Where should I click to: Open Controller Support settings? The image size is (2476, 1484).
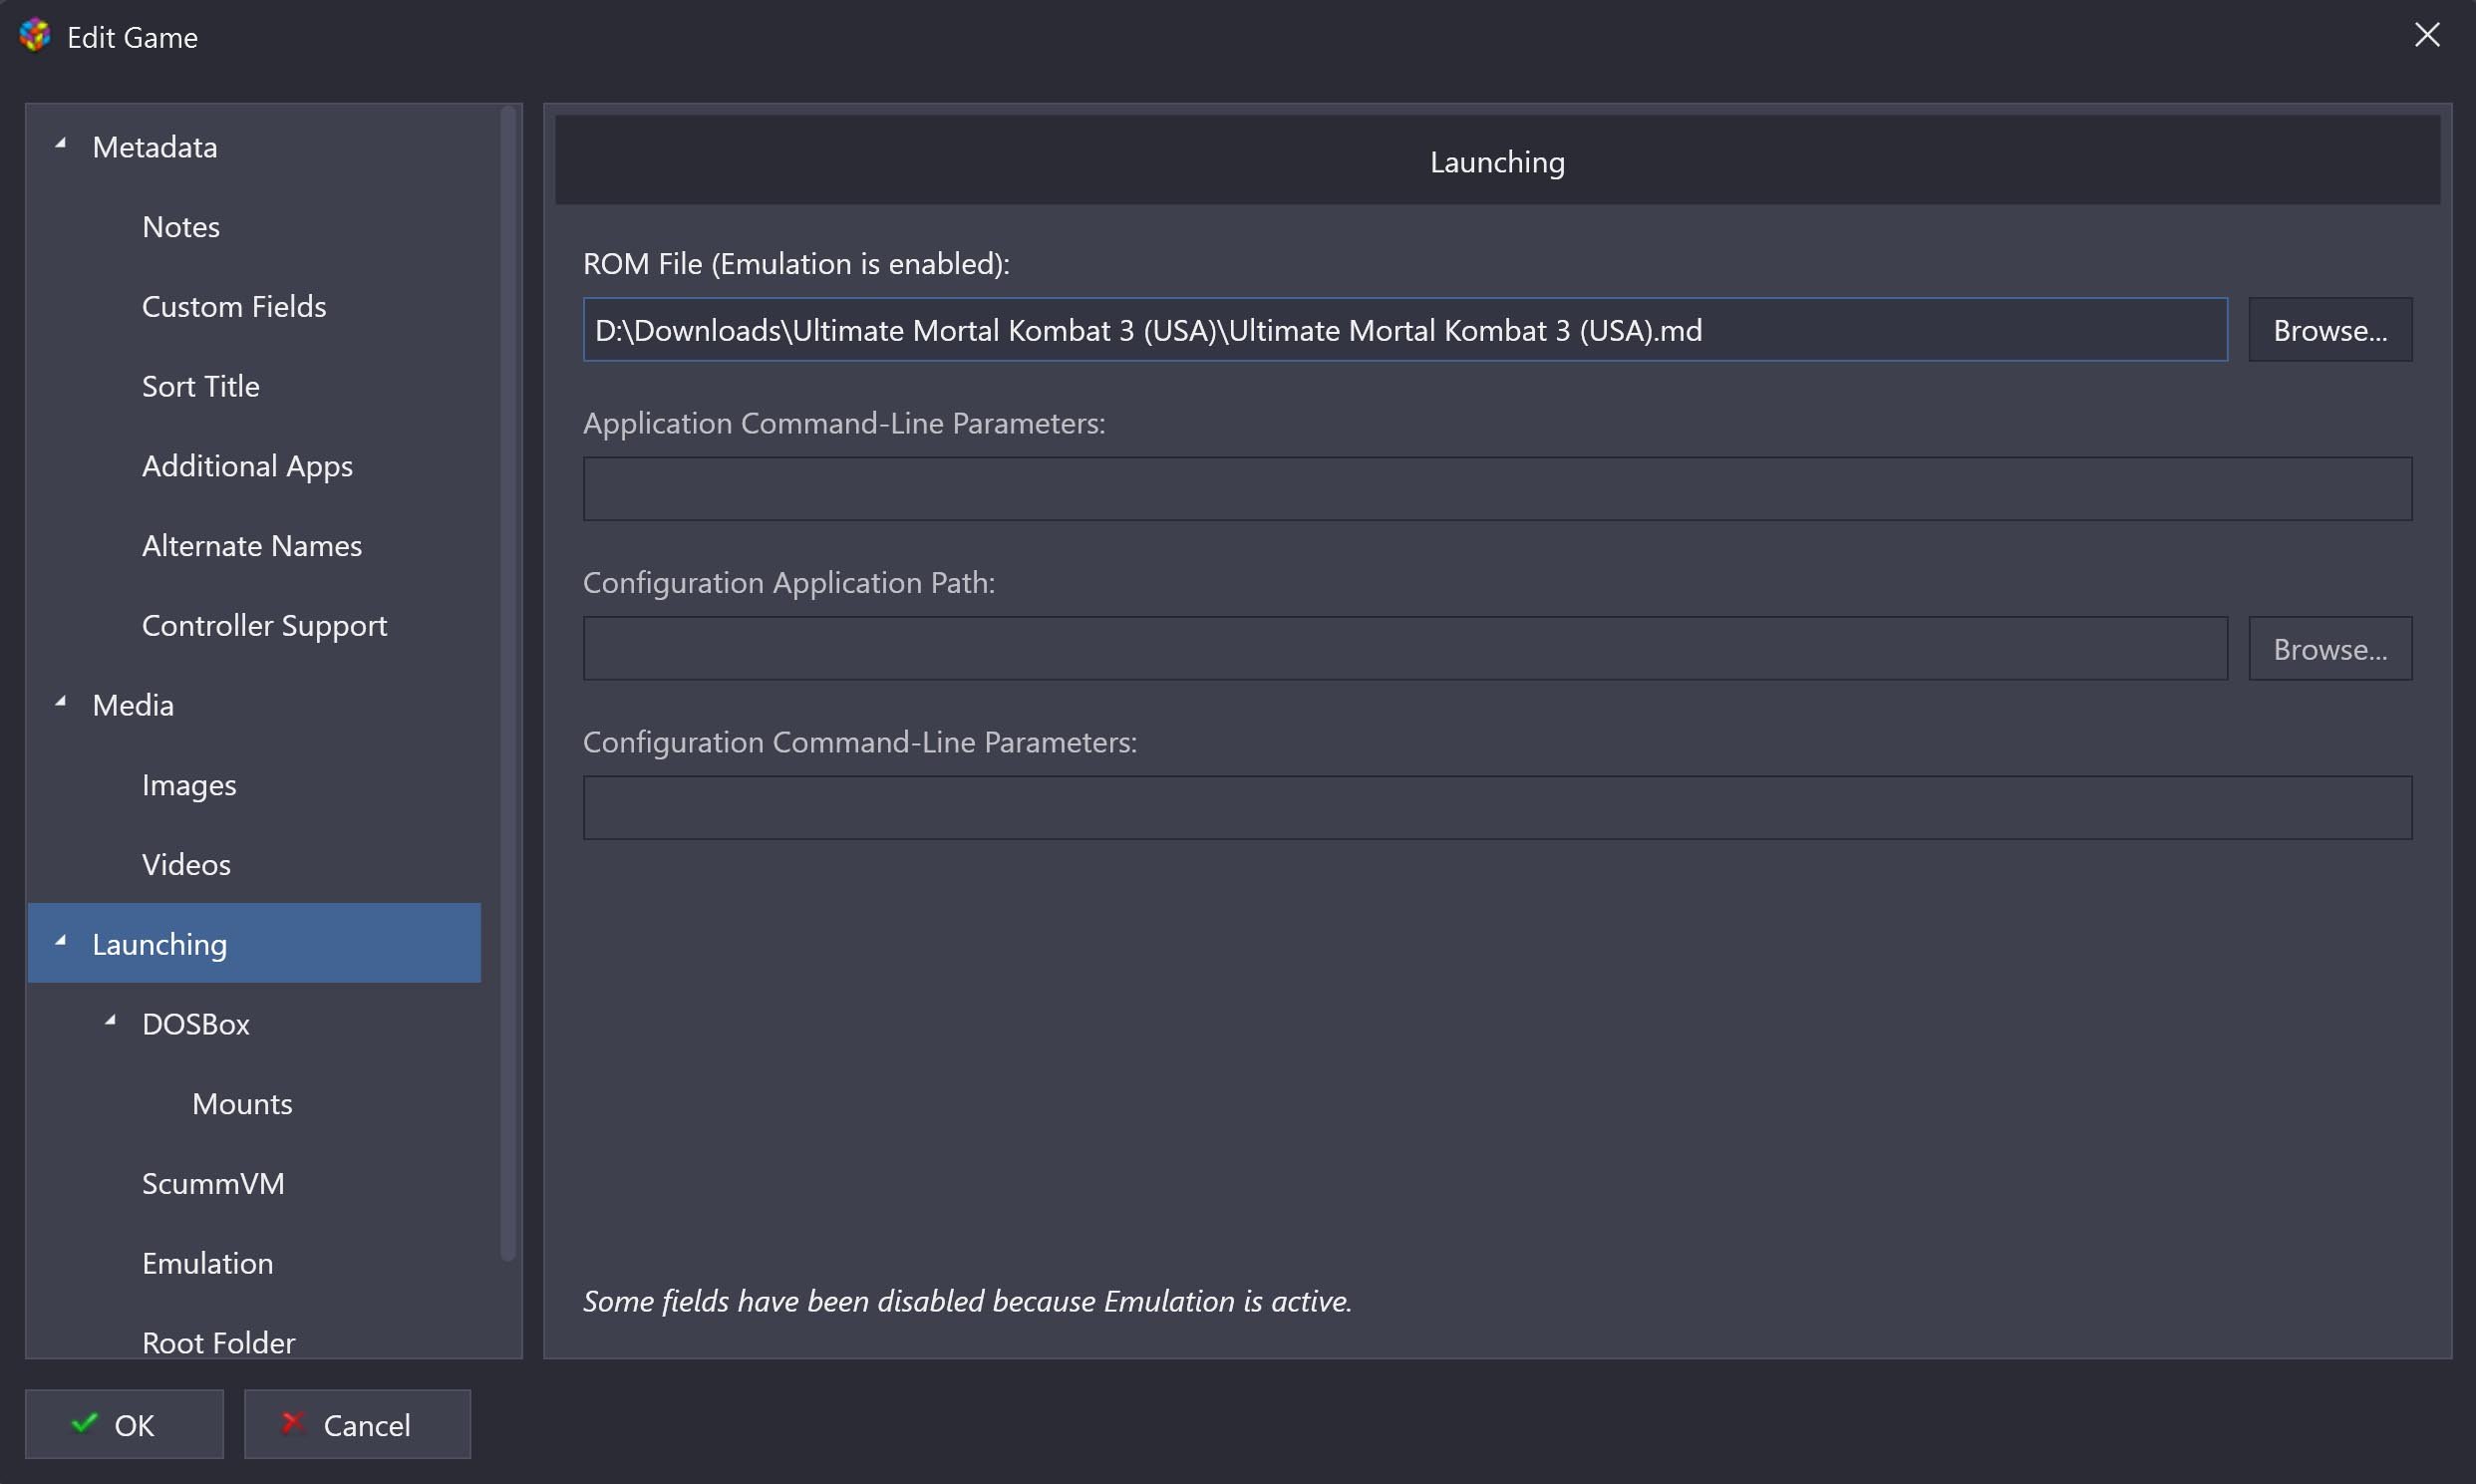[x=264, y=626]
